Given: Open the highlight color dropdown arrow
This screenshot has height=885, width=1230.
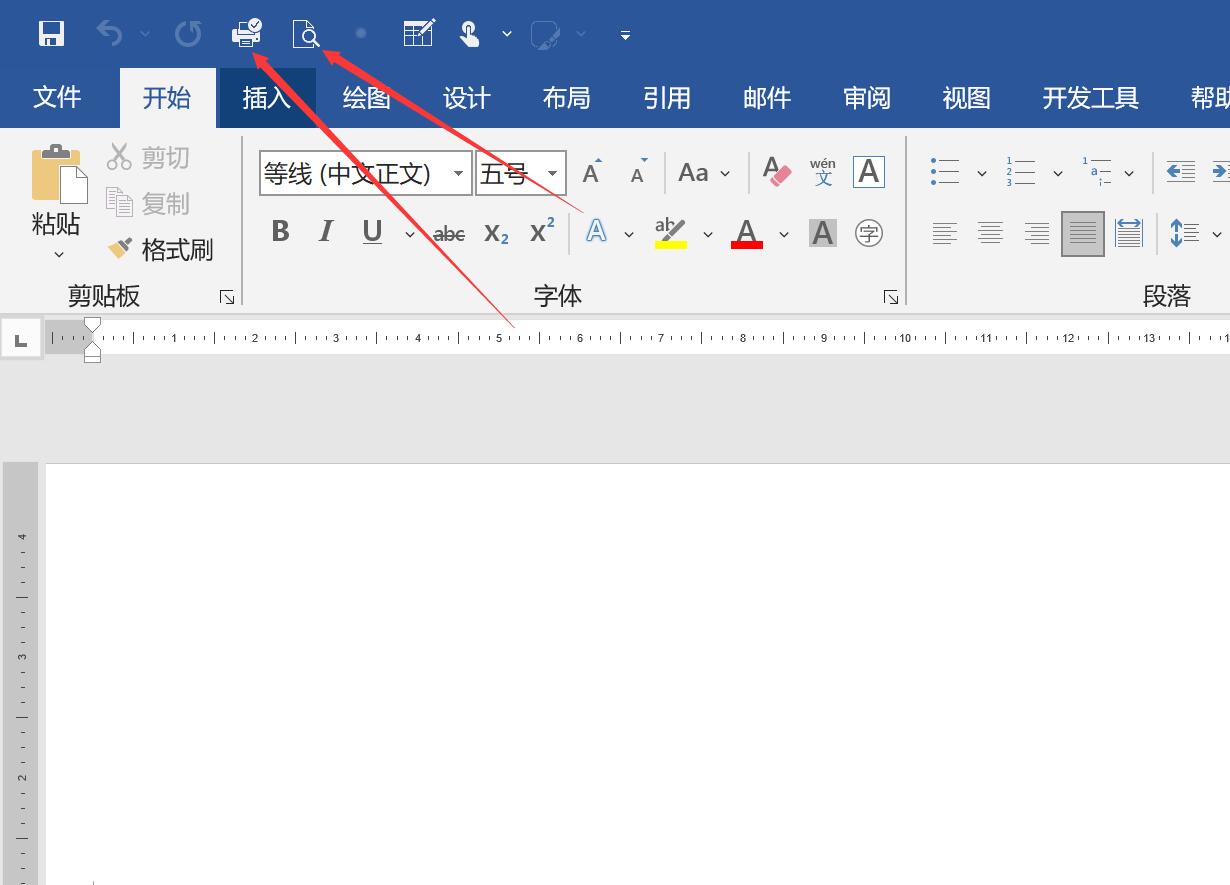Looking at the screenshot, I should pos(708,234).
